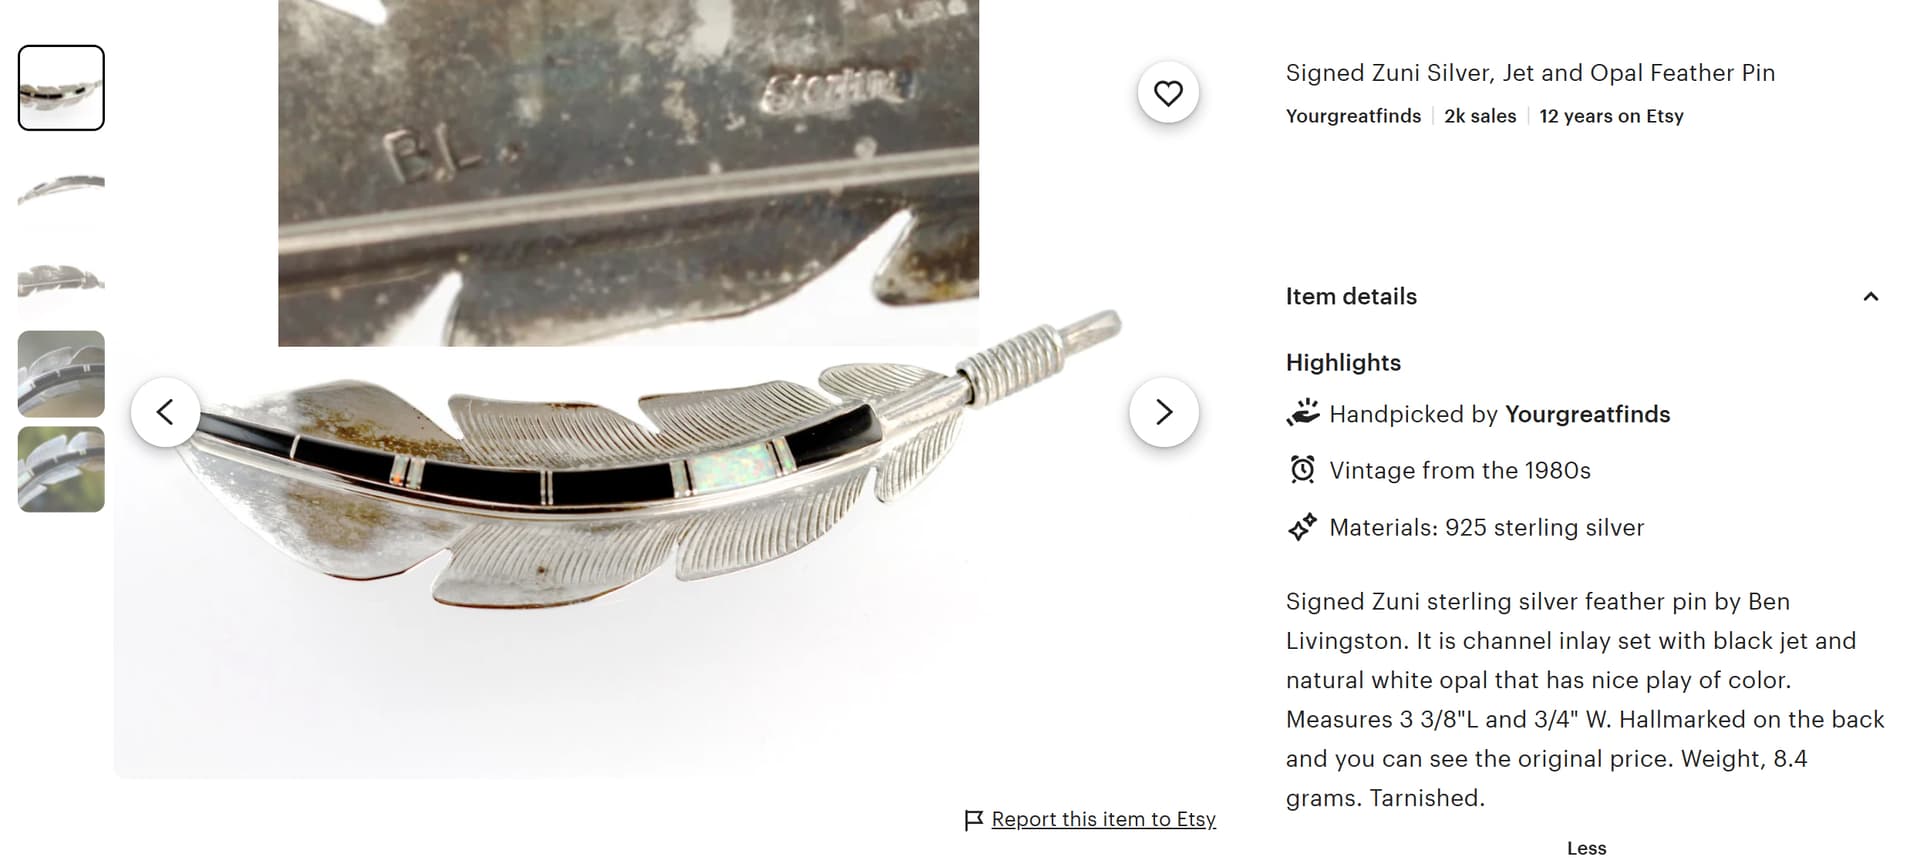This screenshot has height=867, width=1920.
Task: Select the third thumbnail showing pin back
Action: (x=61, y=279)
